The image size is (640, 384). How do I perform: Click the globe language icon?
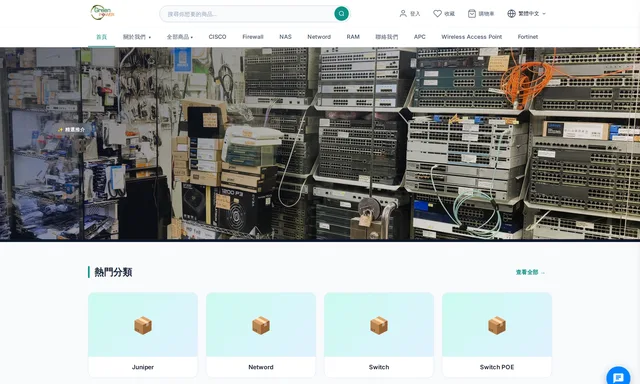click(x=511, y=13)
